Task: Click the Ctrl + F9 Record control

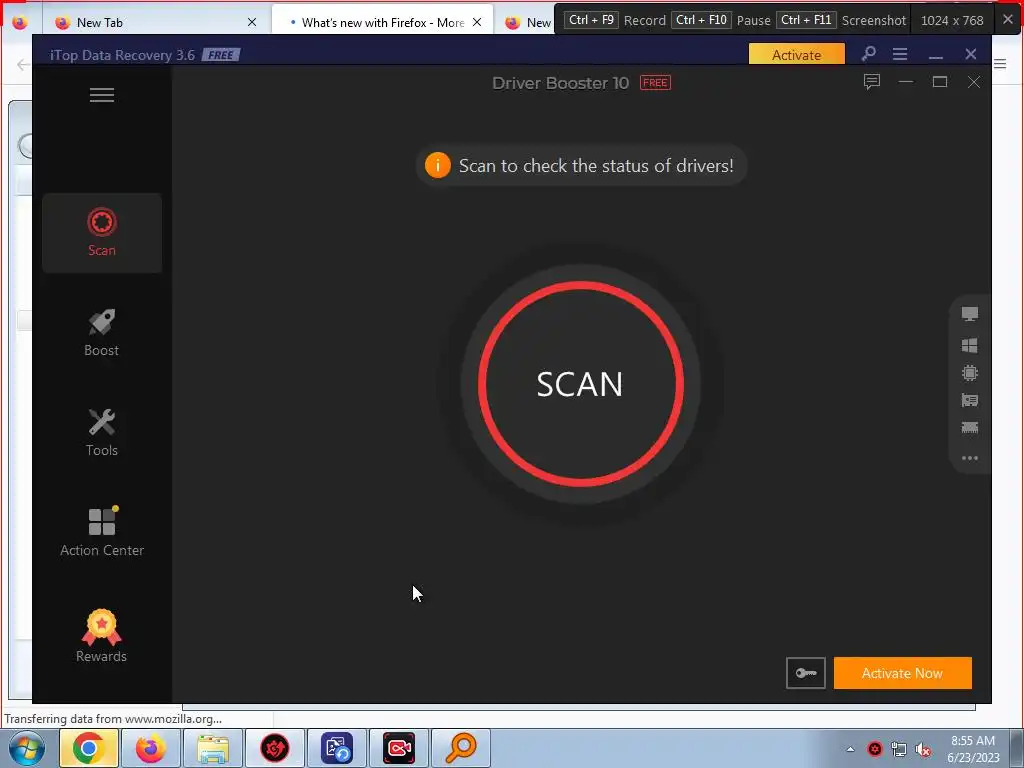Action: coord(615,20)
